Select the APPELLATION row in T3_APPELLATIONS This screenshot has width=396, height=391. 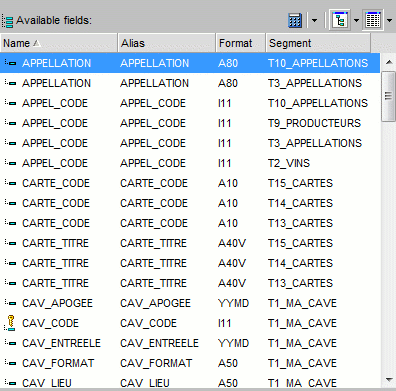point(190,83)
